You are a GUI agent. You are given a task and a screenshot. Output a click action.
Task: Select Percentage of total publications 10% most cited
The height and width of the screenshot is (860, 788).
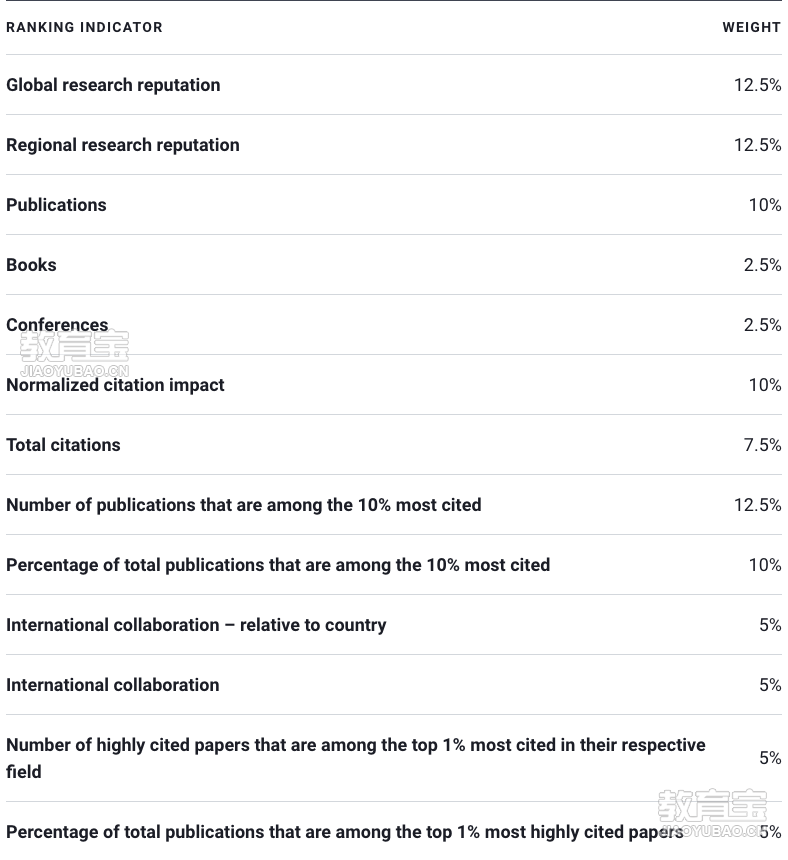(x=394, y=565)
